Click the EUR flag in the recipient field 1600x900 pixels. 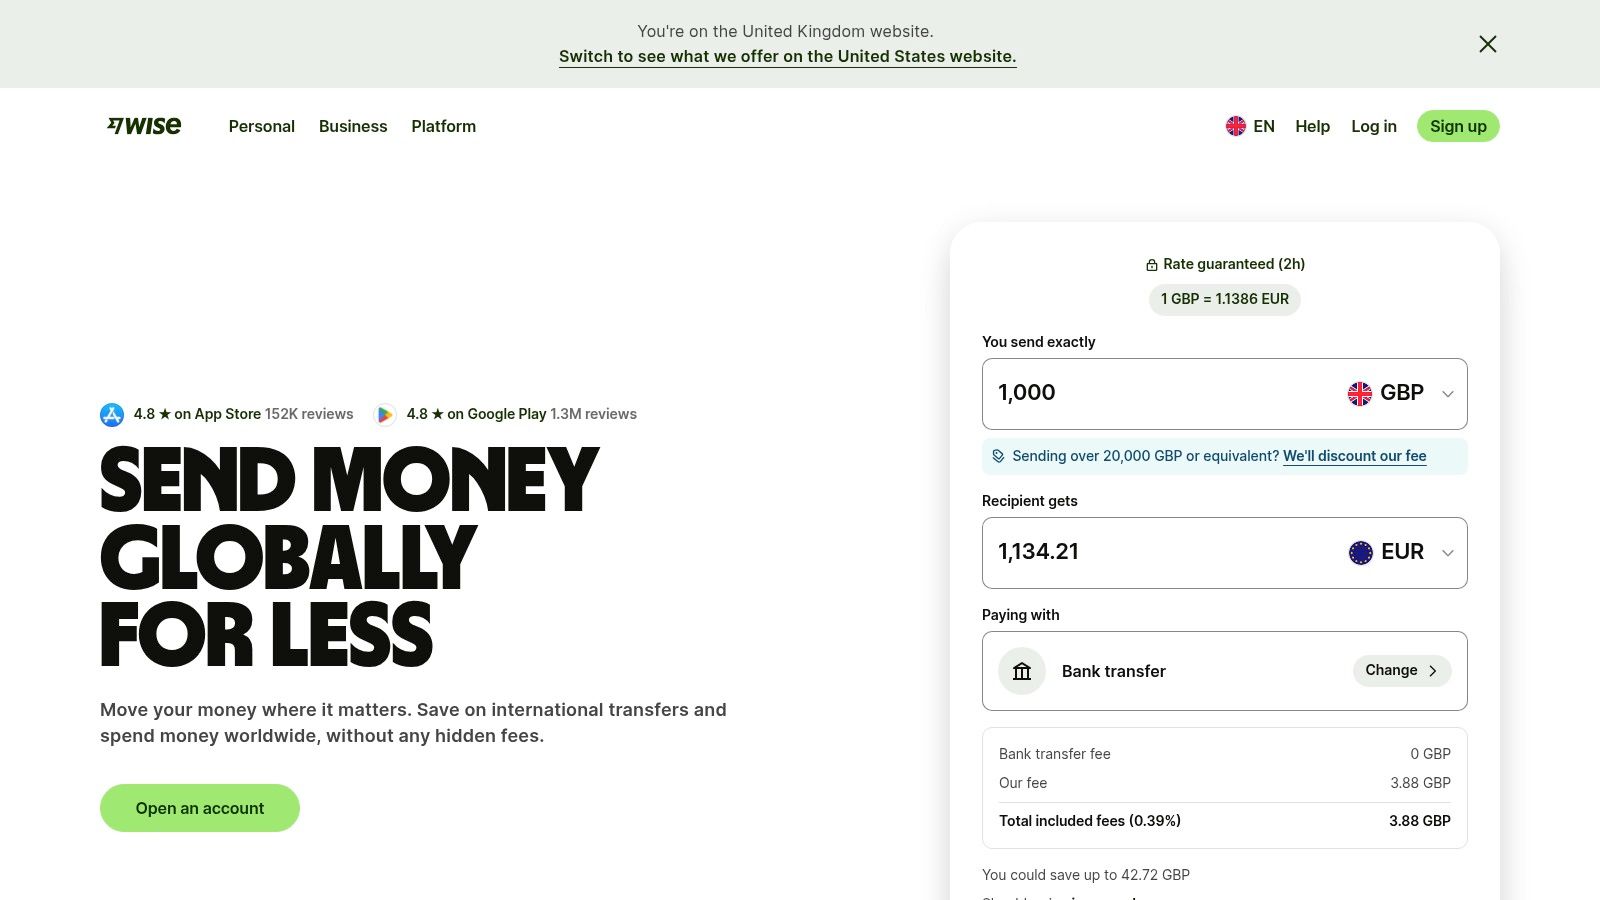coord(1360,552)
